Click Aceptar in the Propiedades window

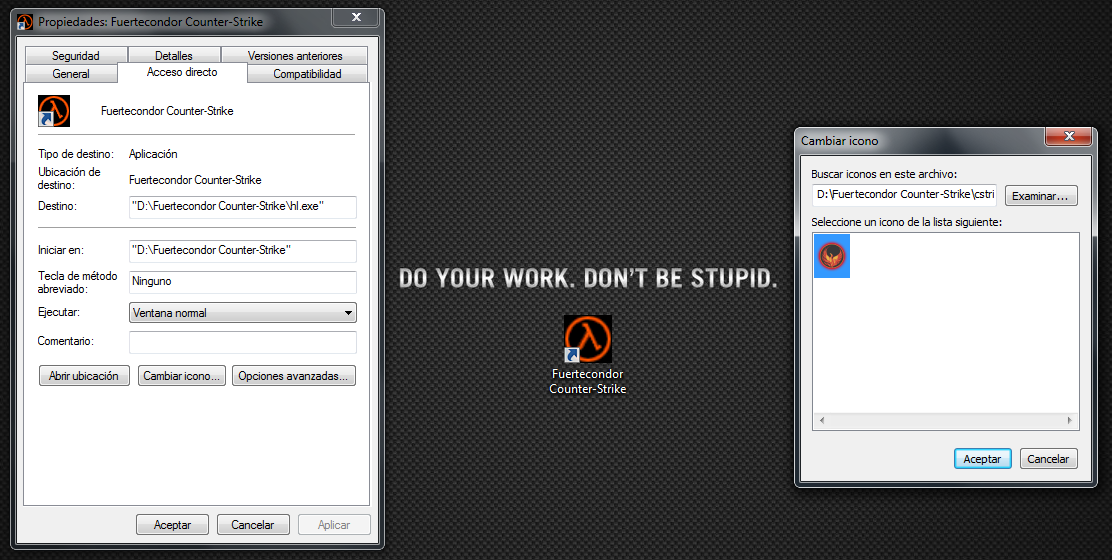click(x=172, y=525)
